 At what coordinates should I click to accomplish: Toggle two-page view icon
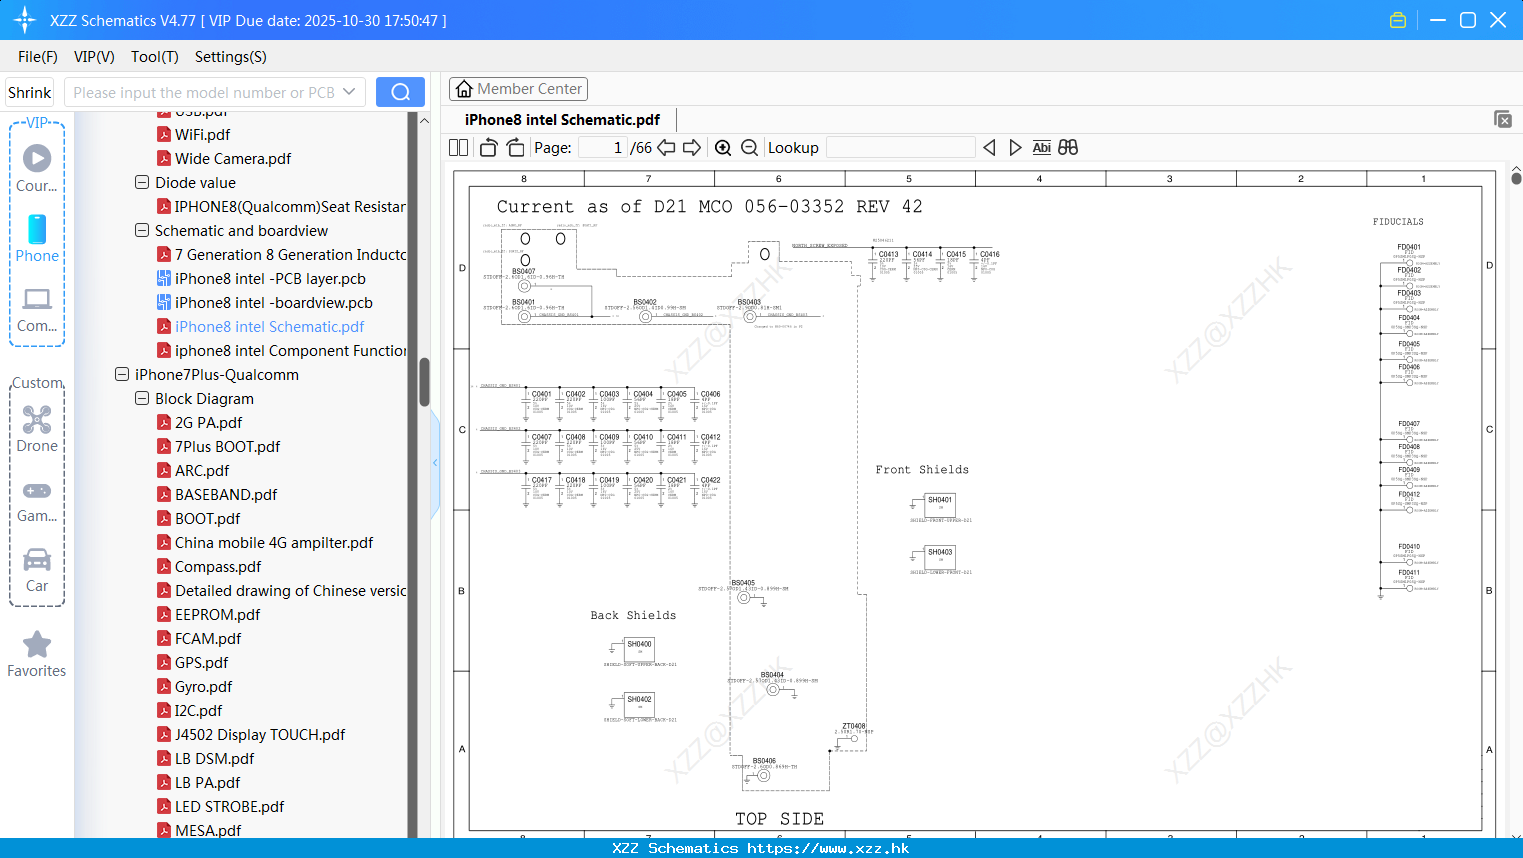[x=458, y=147]
